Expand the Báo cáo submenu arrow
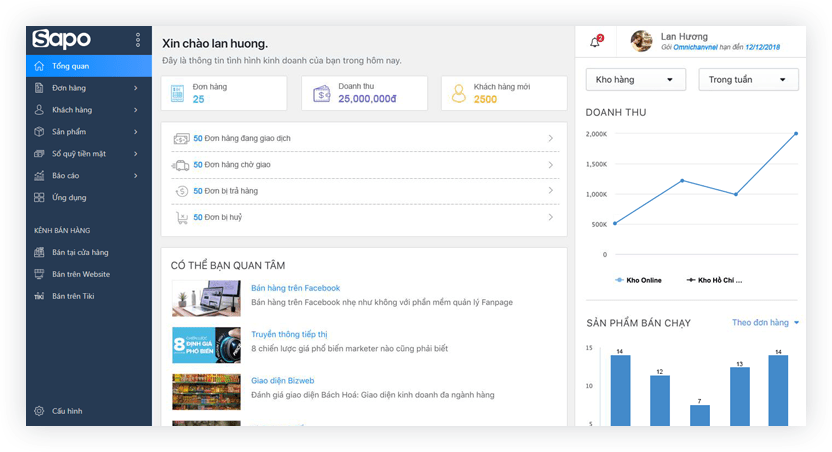 coord(136,176)
